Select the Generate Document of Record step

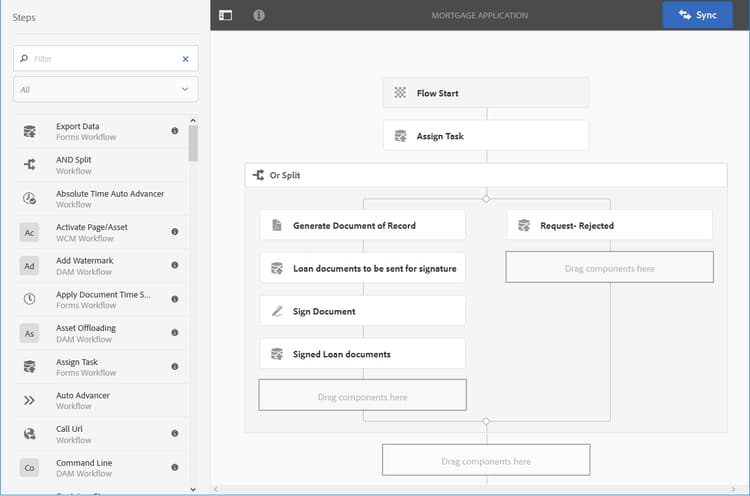click(363, 225)
